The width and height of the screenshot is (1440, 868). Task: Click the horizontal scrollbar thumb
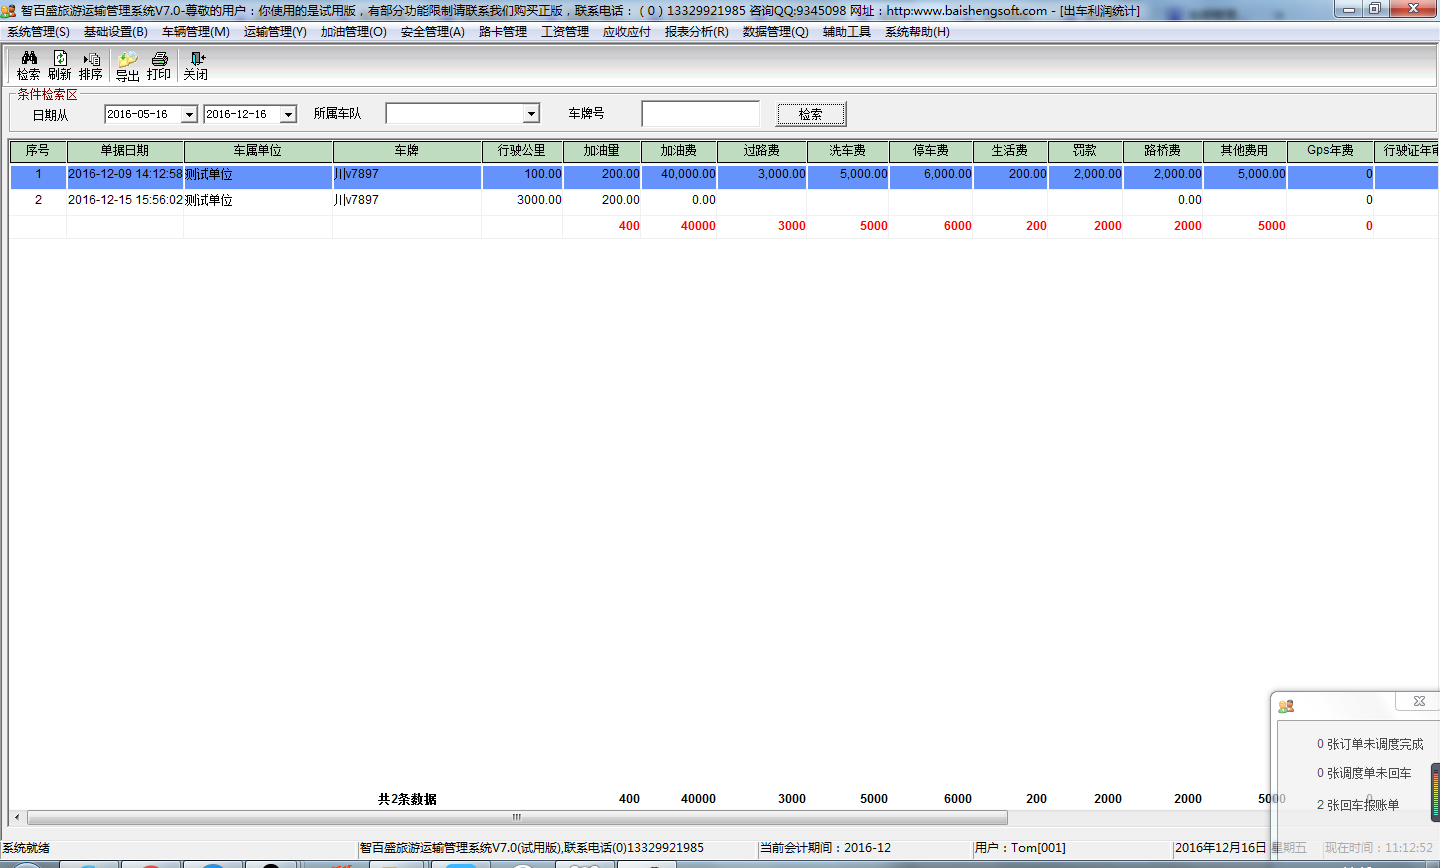pos(517,817)
